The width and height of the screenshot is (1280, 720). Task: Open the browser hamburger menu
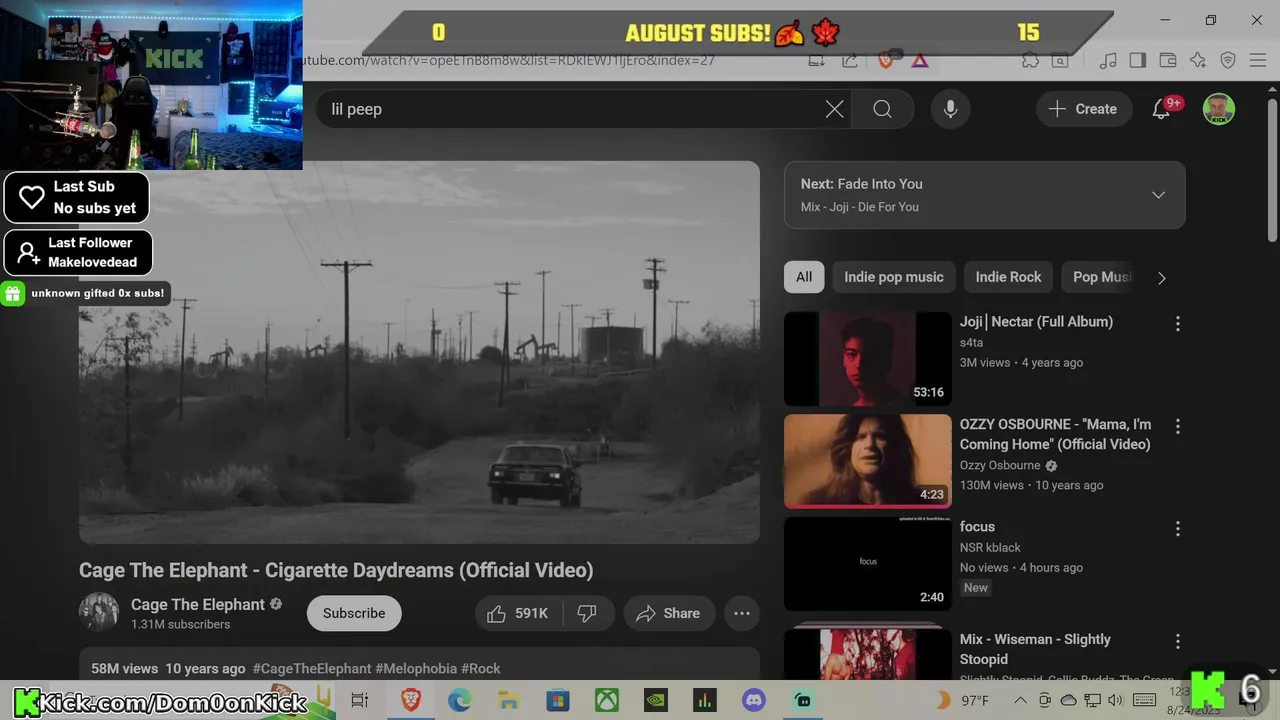[x=1258, y=61]
